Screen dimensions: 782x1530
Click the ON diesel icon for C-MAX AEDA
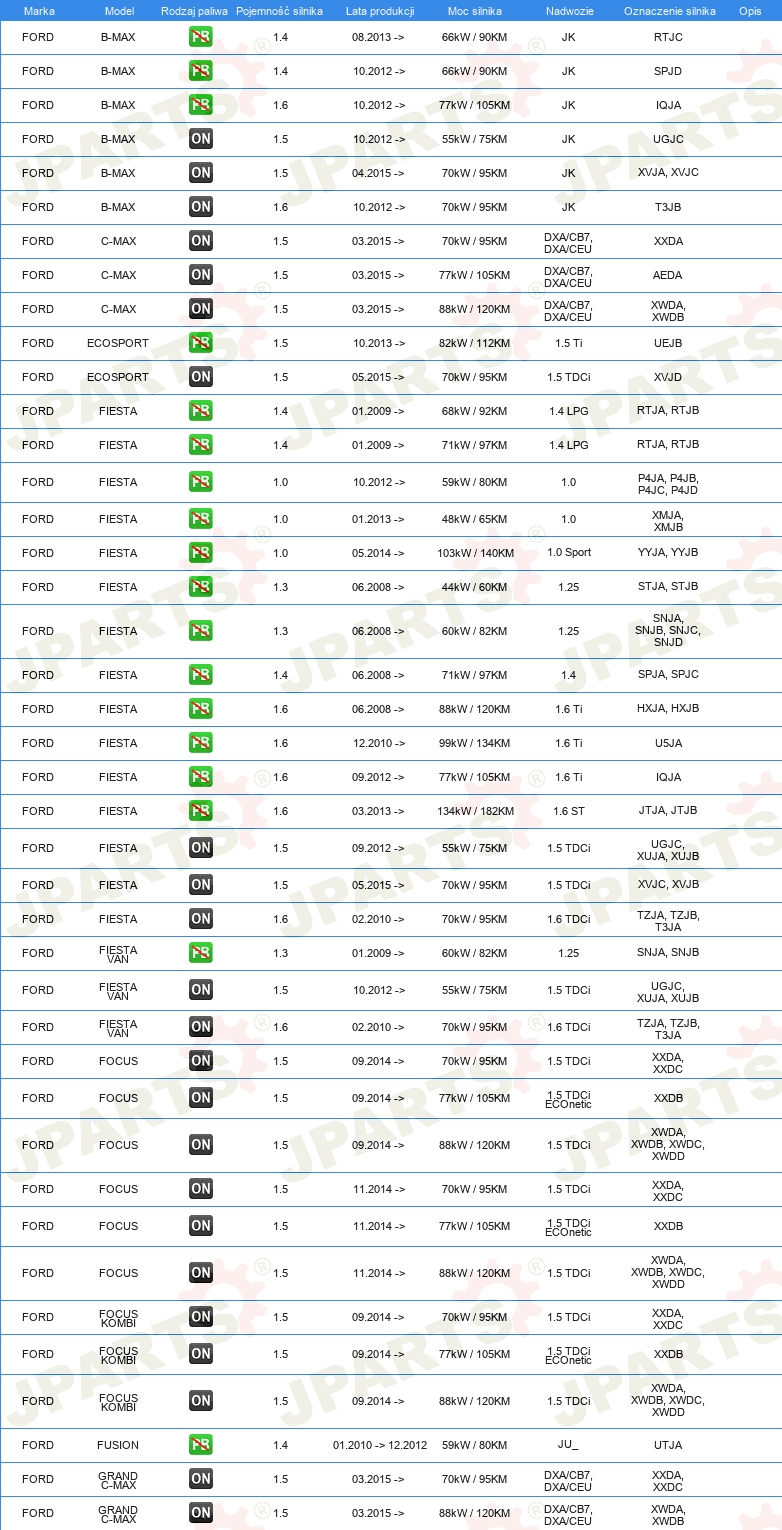(201, 275)
